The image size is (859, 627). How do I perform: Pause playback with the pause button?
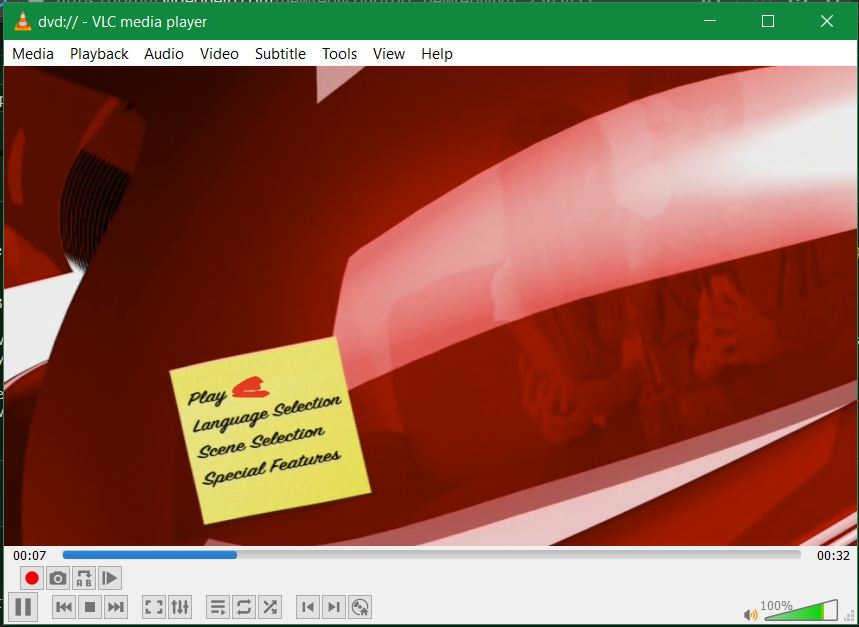tap(23, 607)
